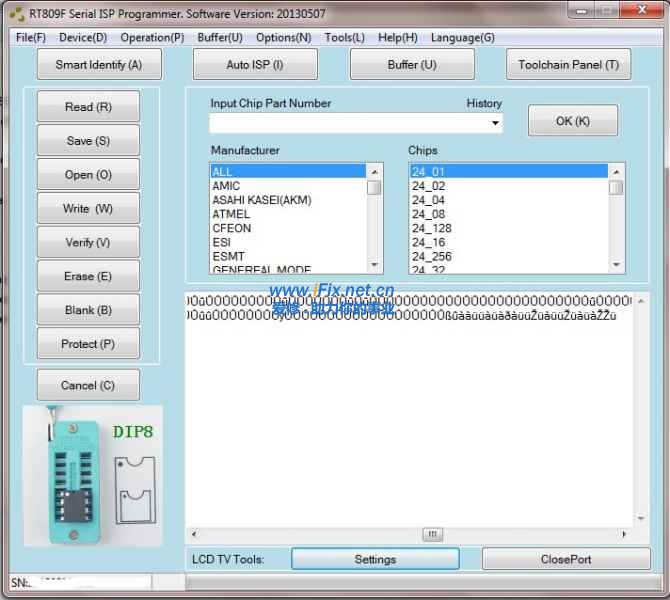This screenshot has height=600, width=670.
Task: Click the DIP8 chip outline icon
Action: pos(134,490)
